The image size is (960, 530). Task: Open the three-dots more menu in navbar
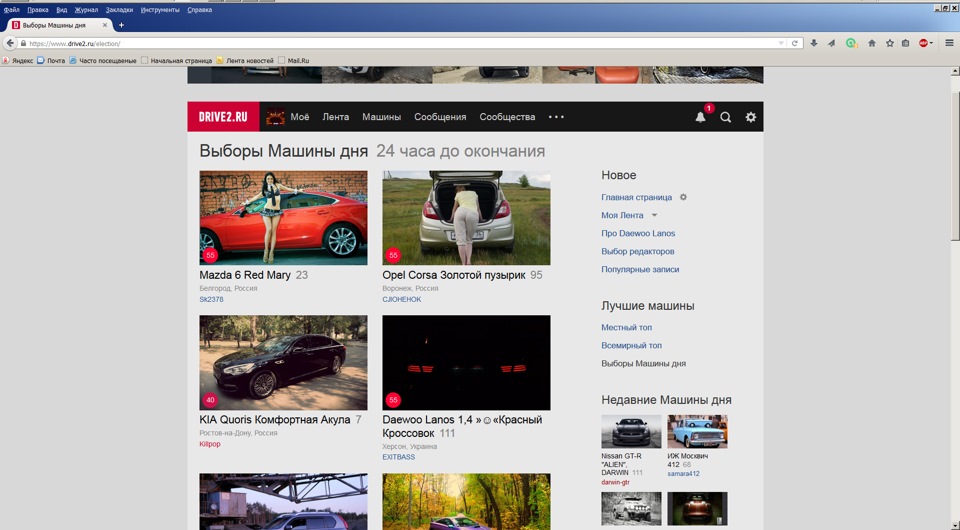pyautogui.click(x=556, y=117)
